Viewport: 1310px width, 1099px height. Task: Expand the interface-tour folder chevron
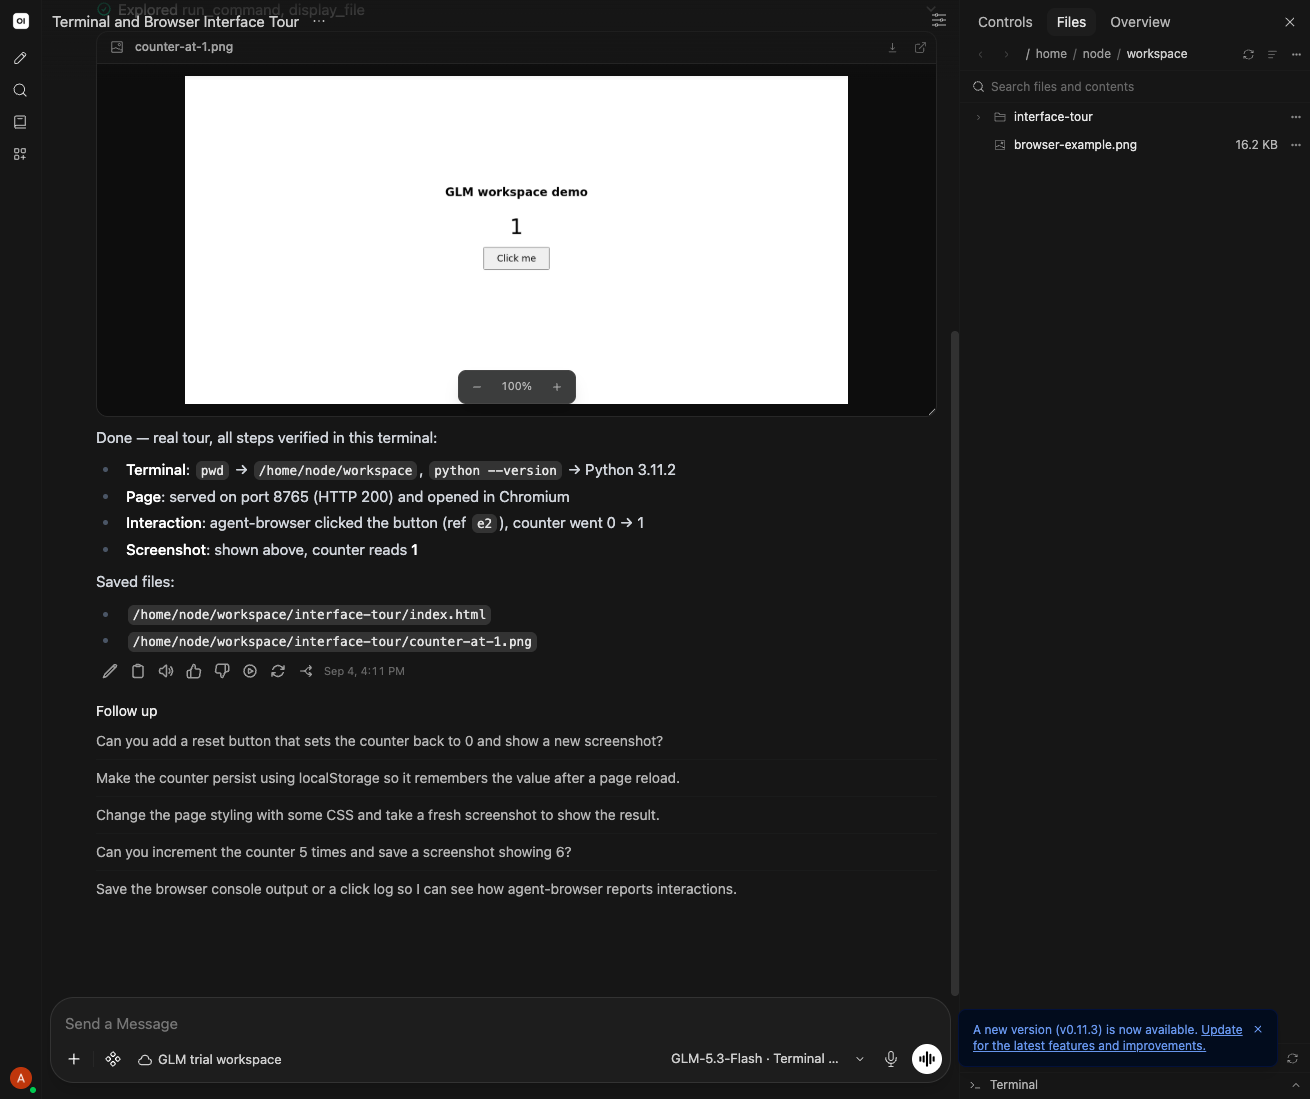click(x=979, y=117)
